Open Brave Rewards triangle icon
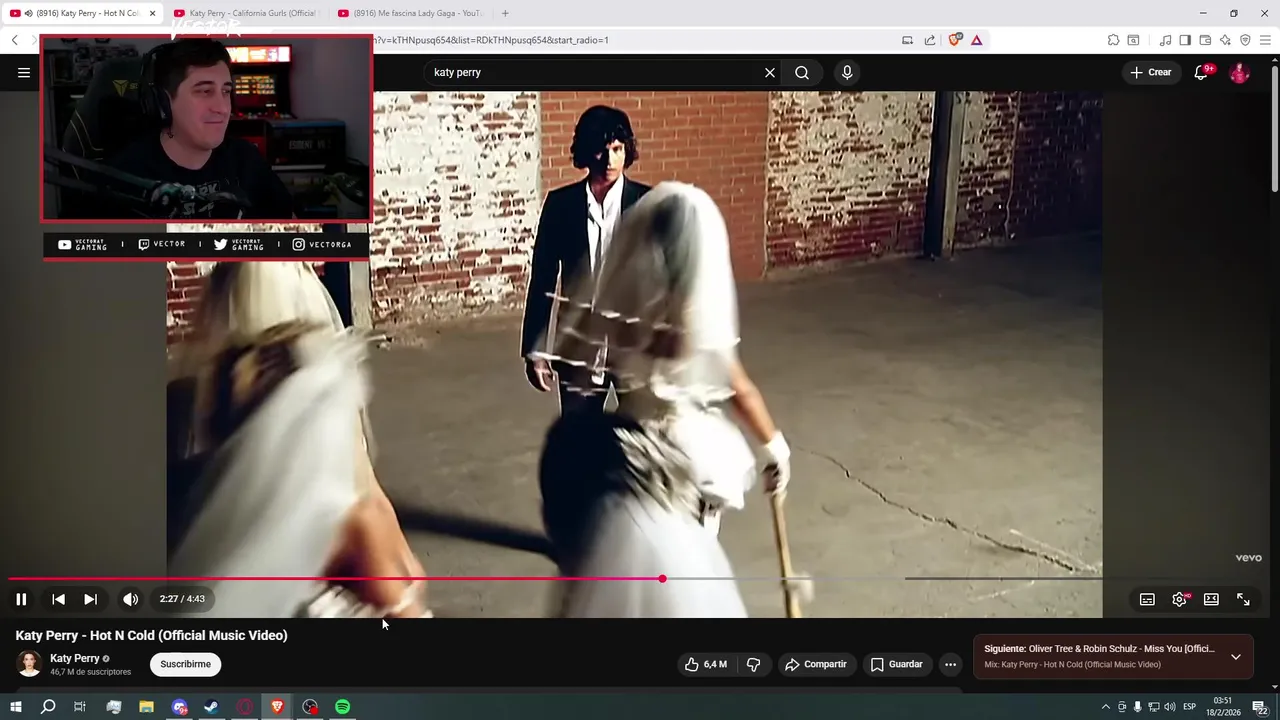 pos(977,40)
